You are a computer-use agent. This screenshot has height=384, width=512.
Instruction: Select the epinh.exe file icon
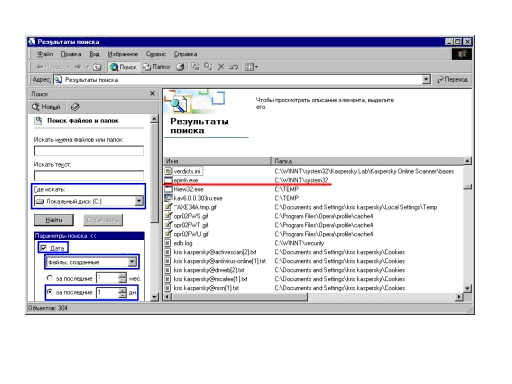tap(168, 180)
